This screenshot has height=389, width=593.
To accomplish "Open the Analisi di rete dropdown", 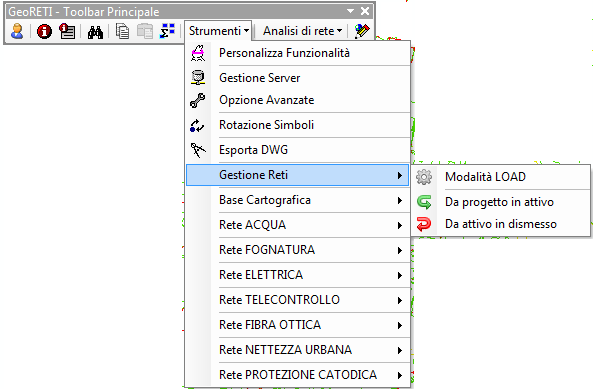I will 302,31.
